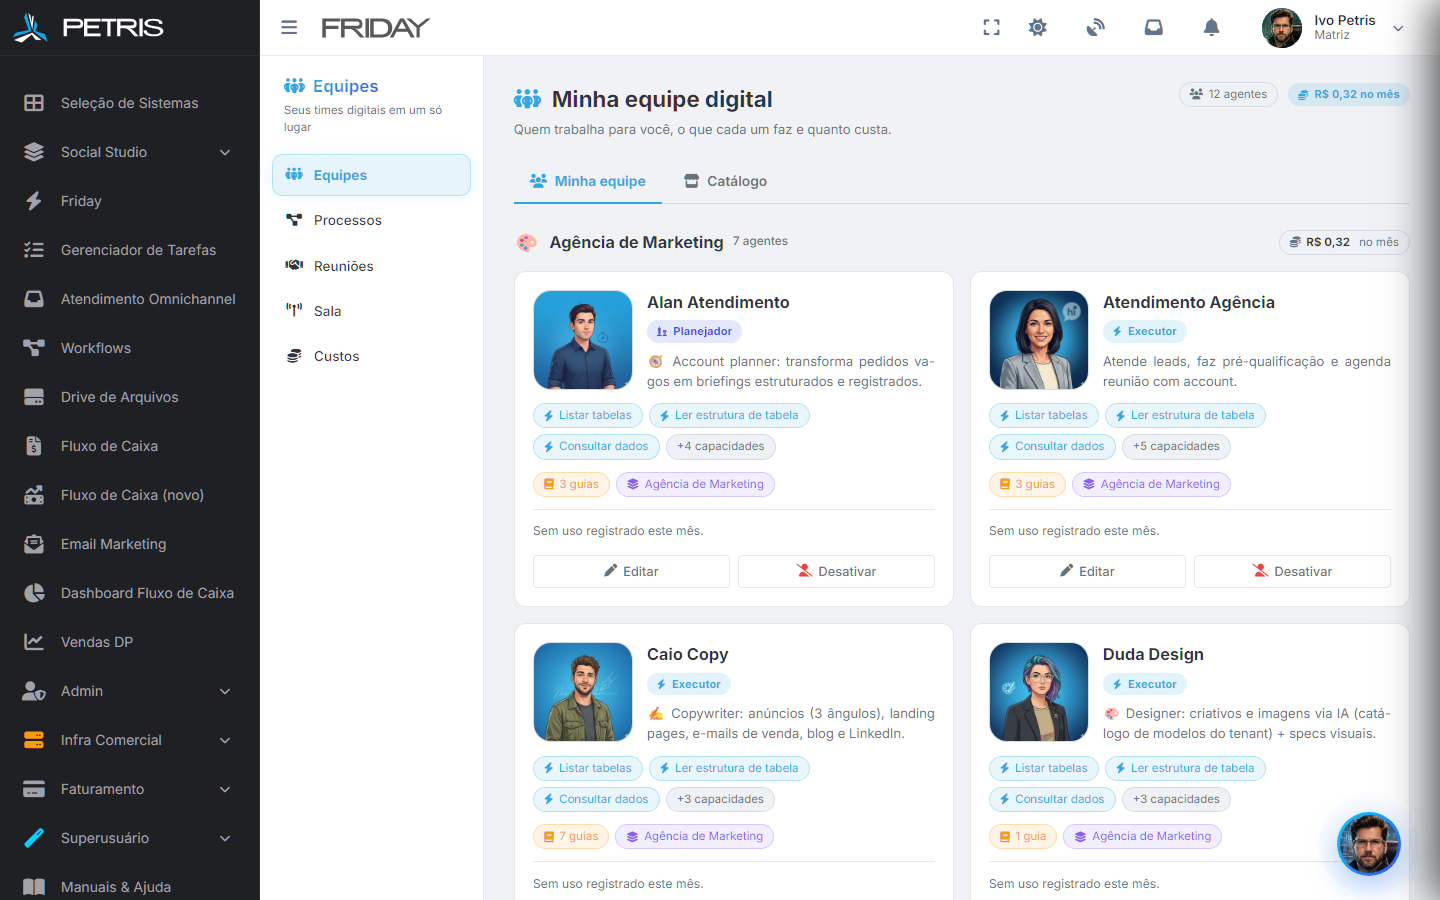1440x900 pixels.
Task: Click the 3 guias tag on Alan Atendimento
Action: point(571,484)
